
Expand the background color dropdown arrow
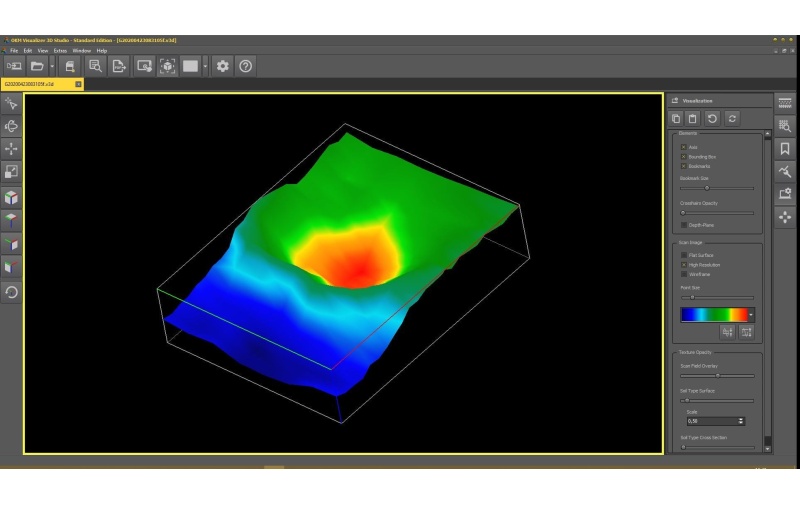[x=205, y=66]
